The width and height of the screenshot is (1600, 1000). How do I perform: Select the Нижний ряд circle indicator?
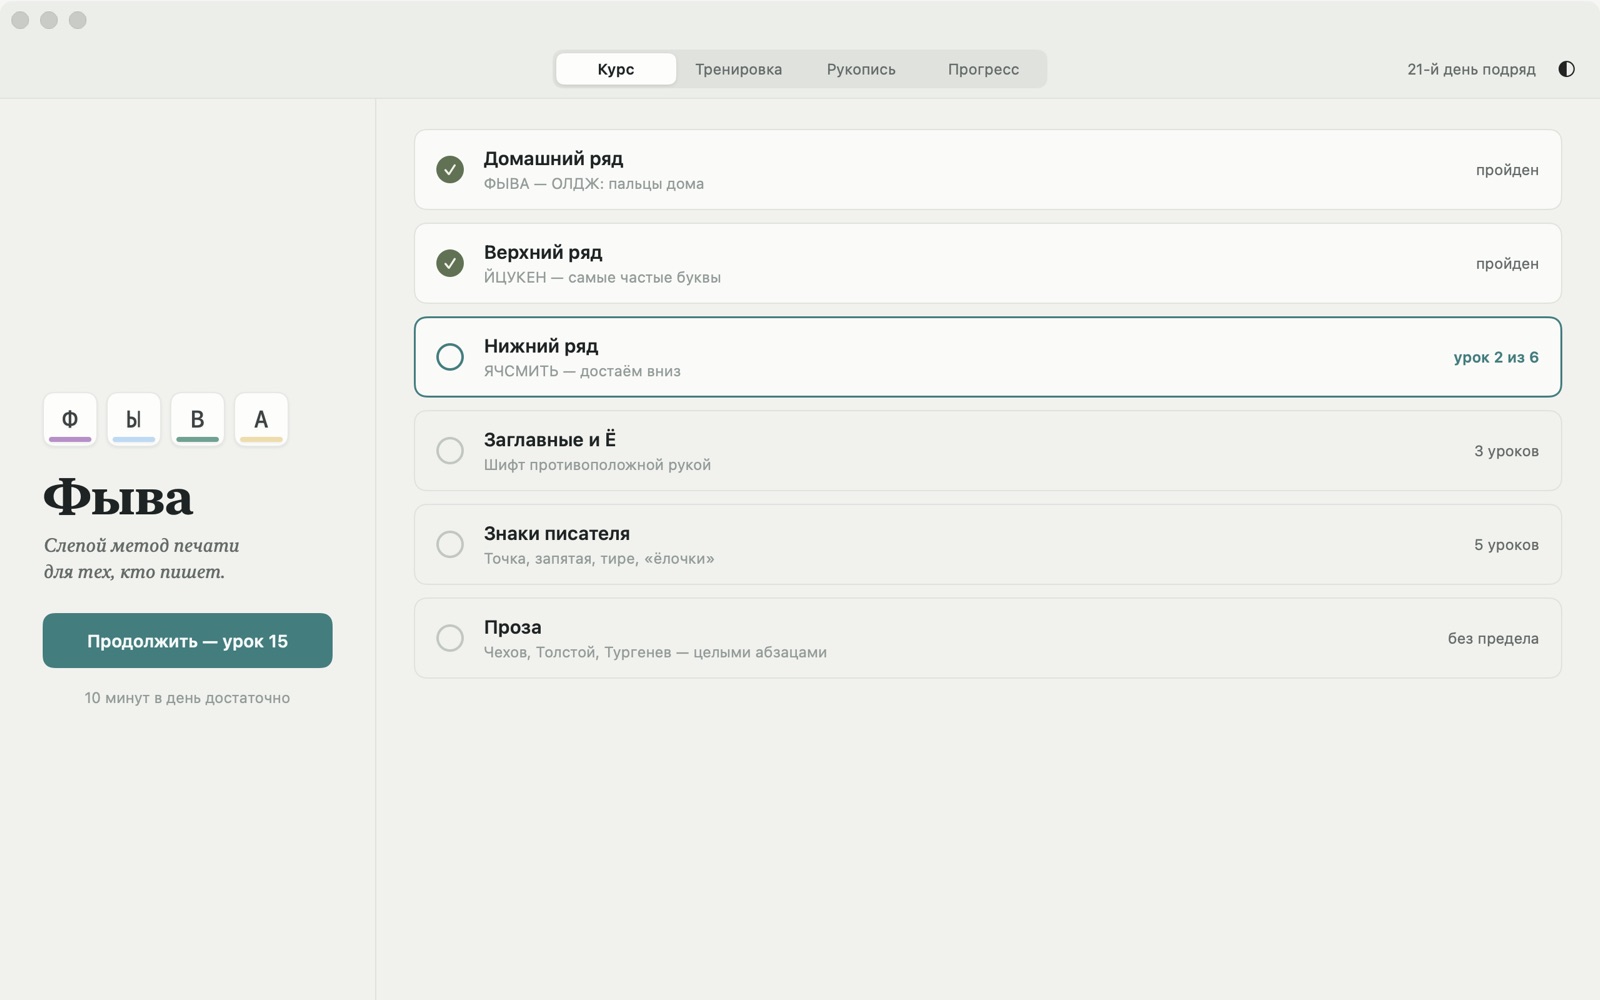[x=450, y=357]
